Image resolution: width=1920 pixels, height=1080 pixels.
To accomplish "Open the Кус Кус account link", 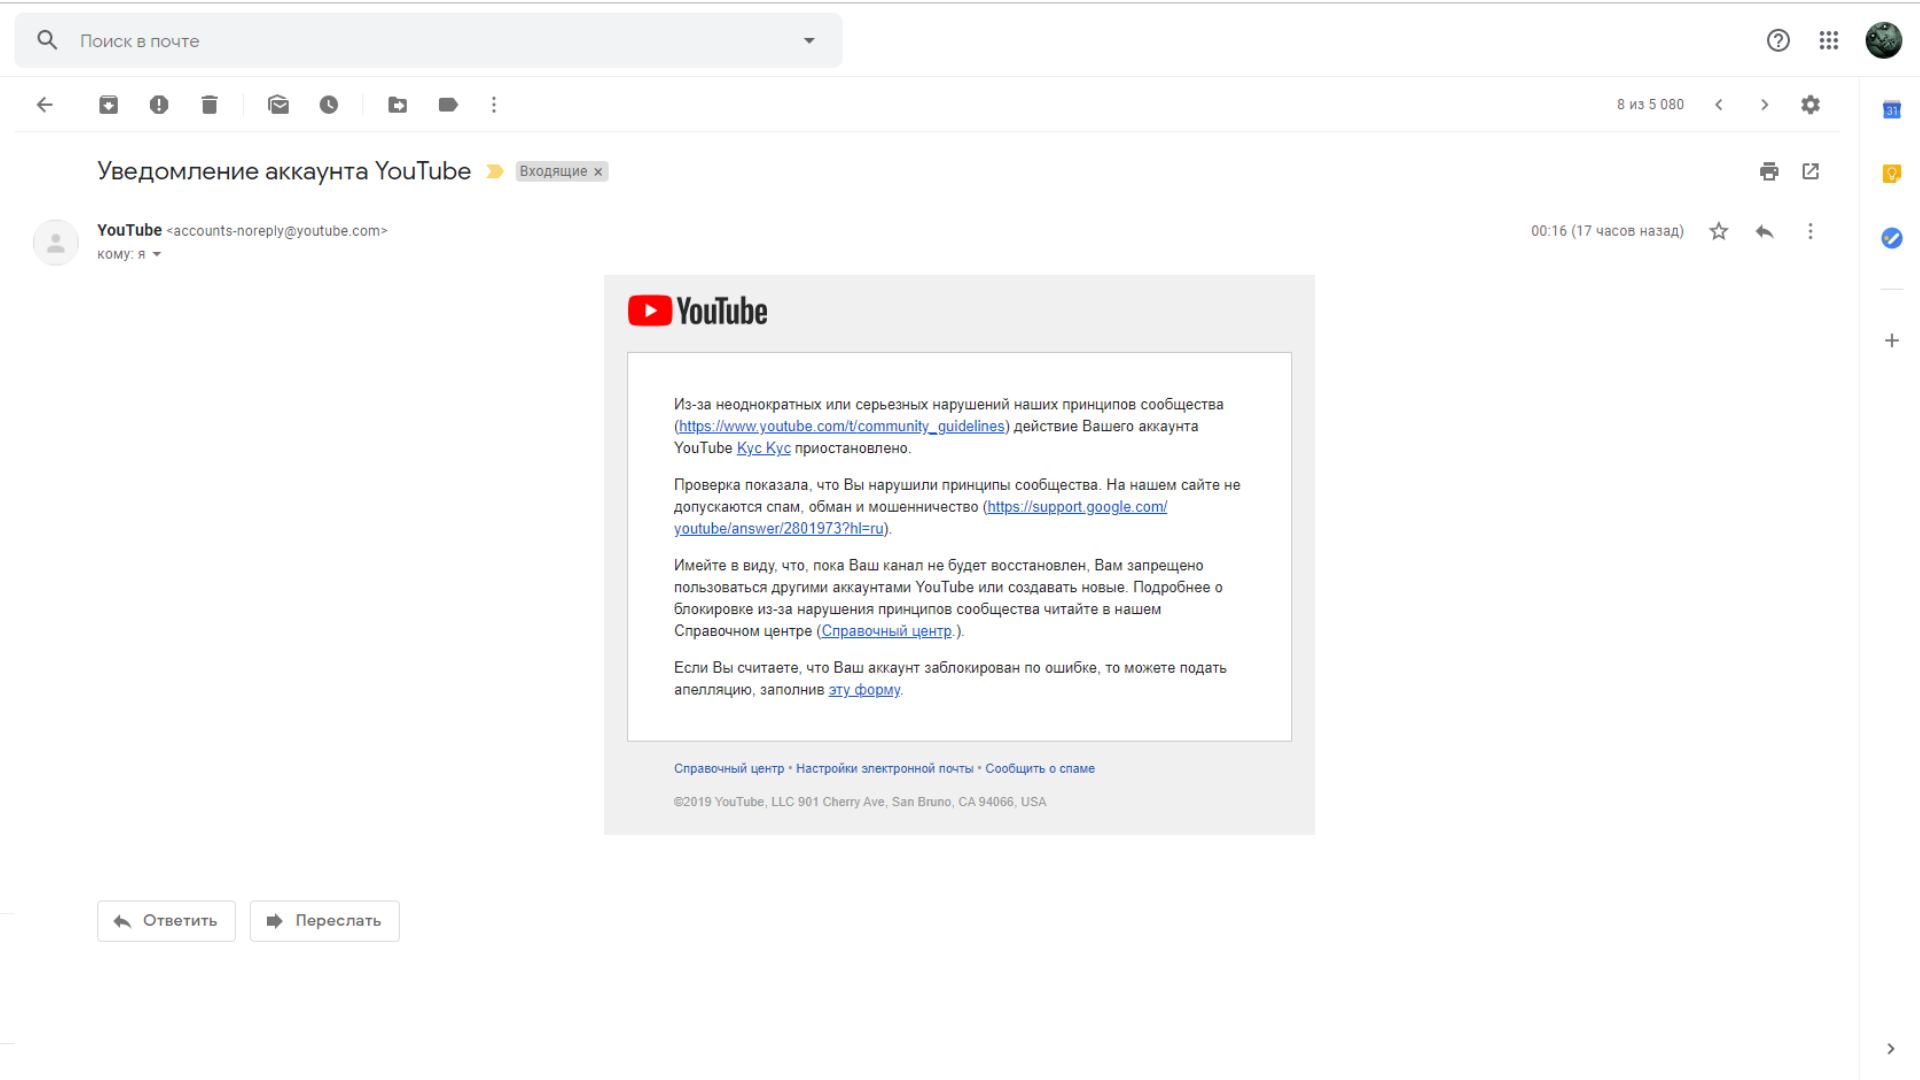I will [x=764, y=449].
